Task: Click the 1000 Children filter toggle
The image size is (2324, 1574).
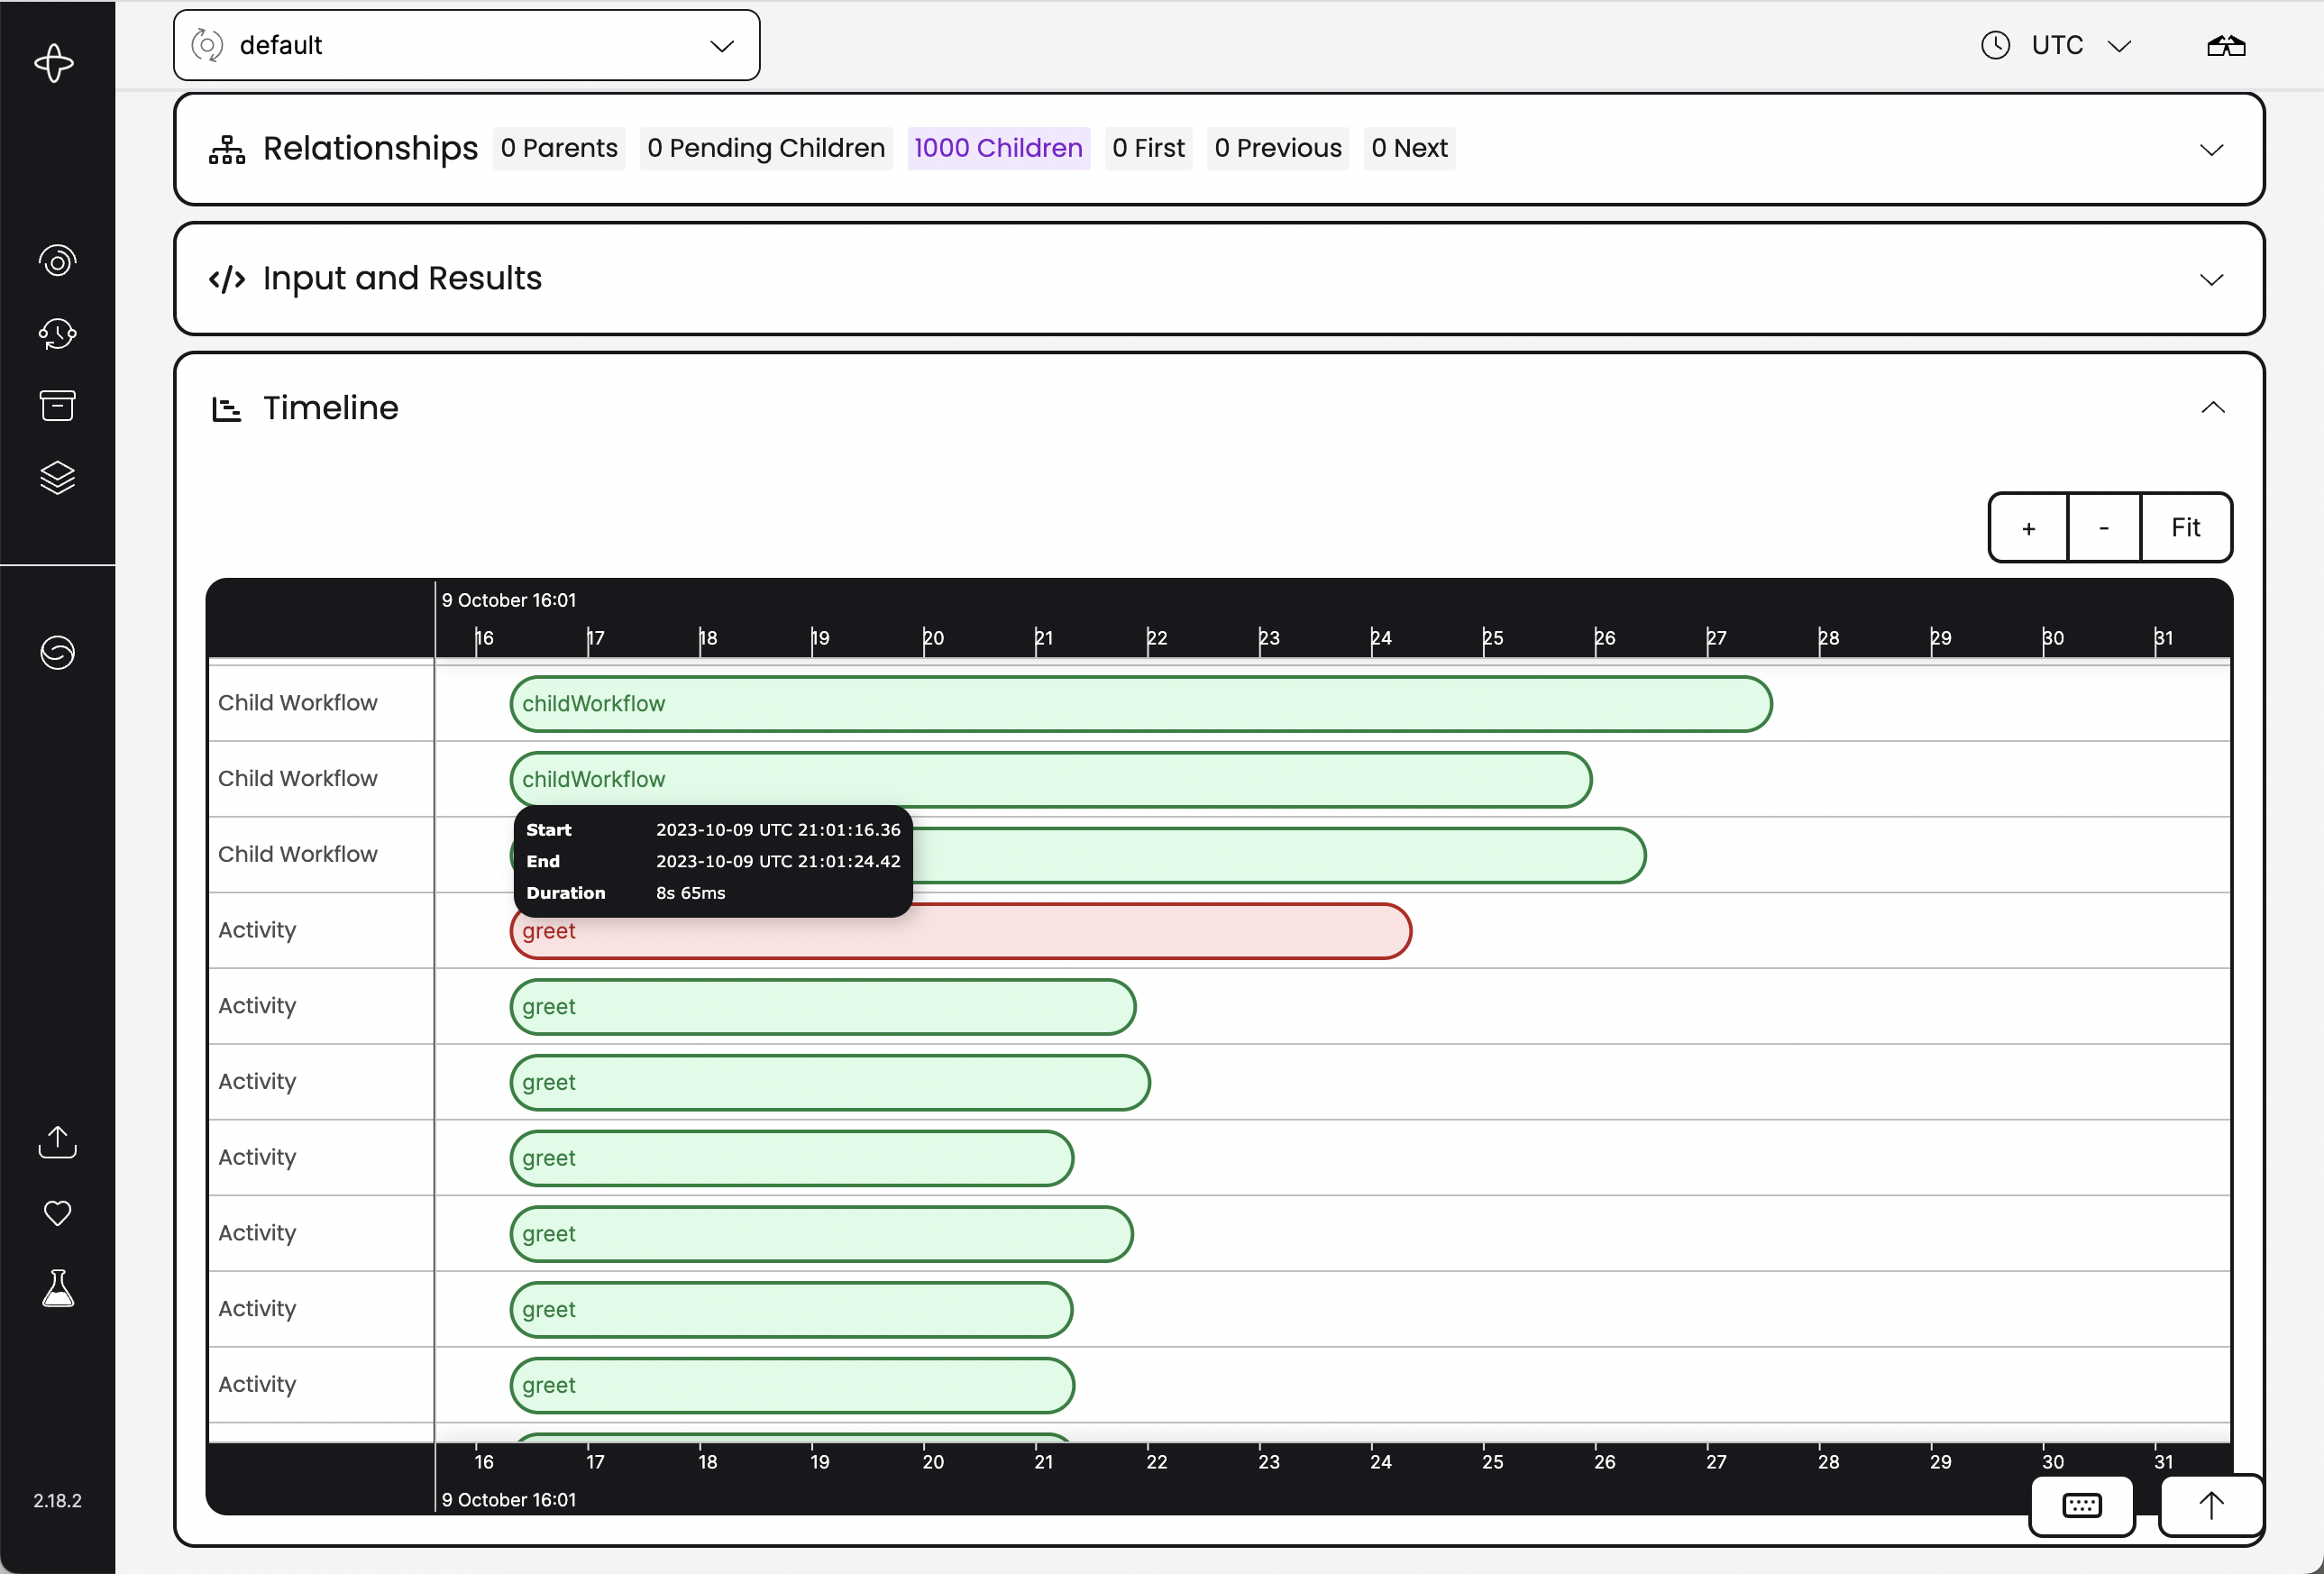Action: (1000, 148)
